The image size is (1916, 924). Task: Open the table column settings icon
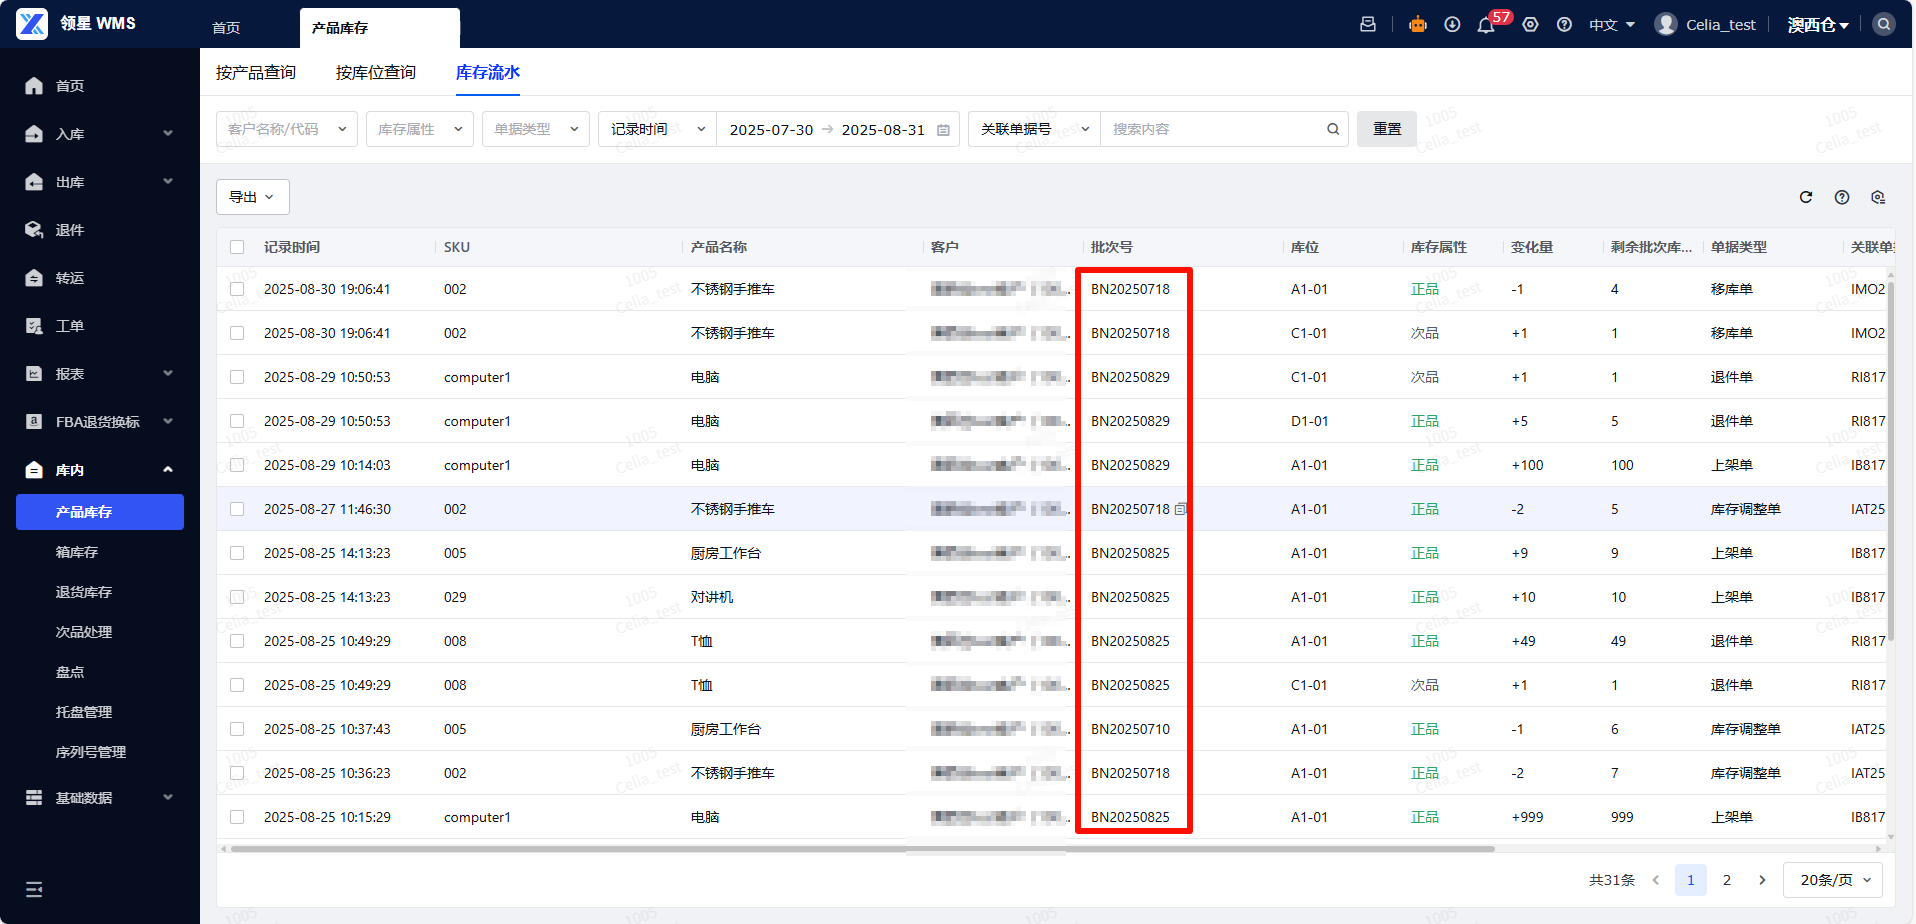[1878, 197]
